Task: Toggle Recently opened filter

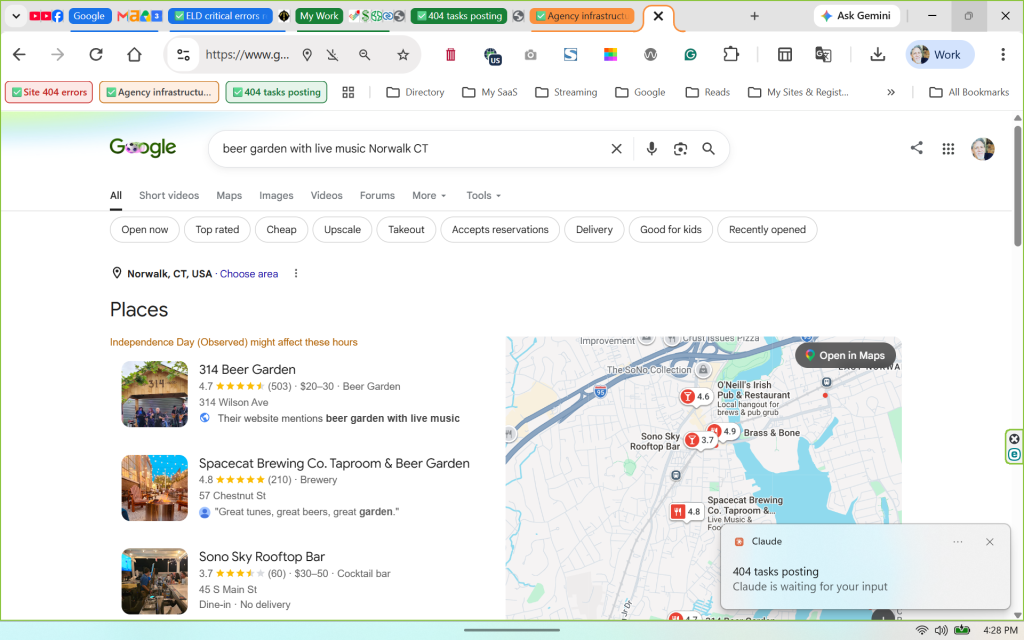Action: (767, 230)
